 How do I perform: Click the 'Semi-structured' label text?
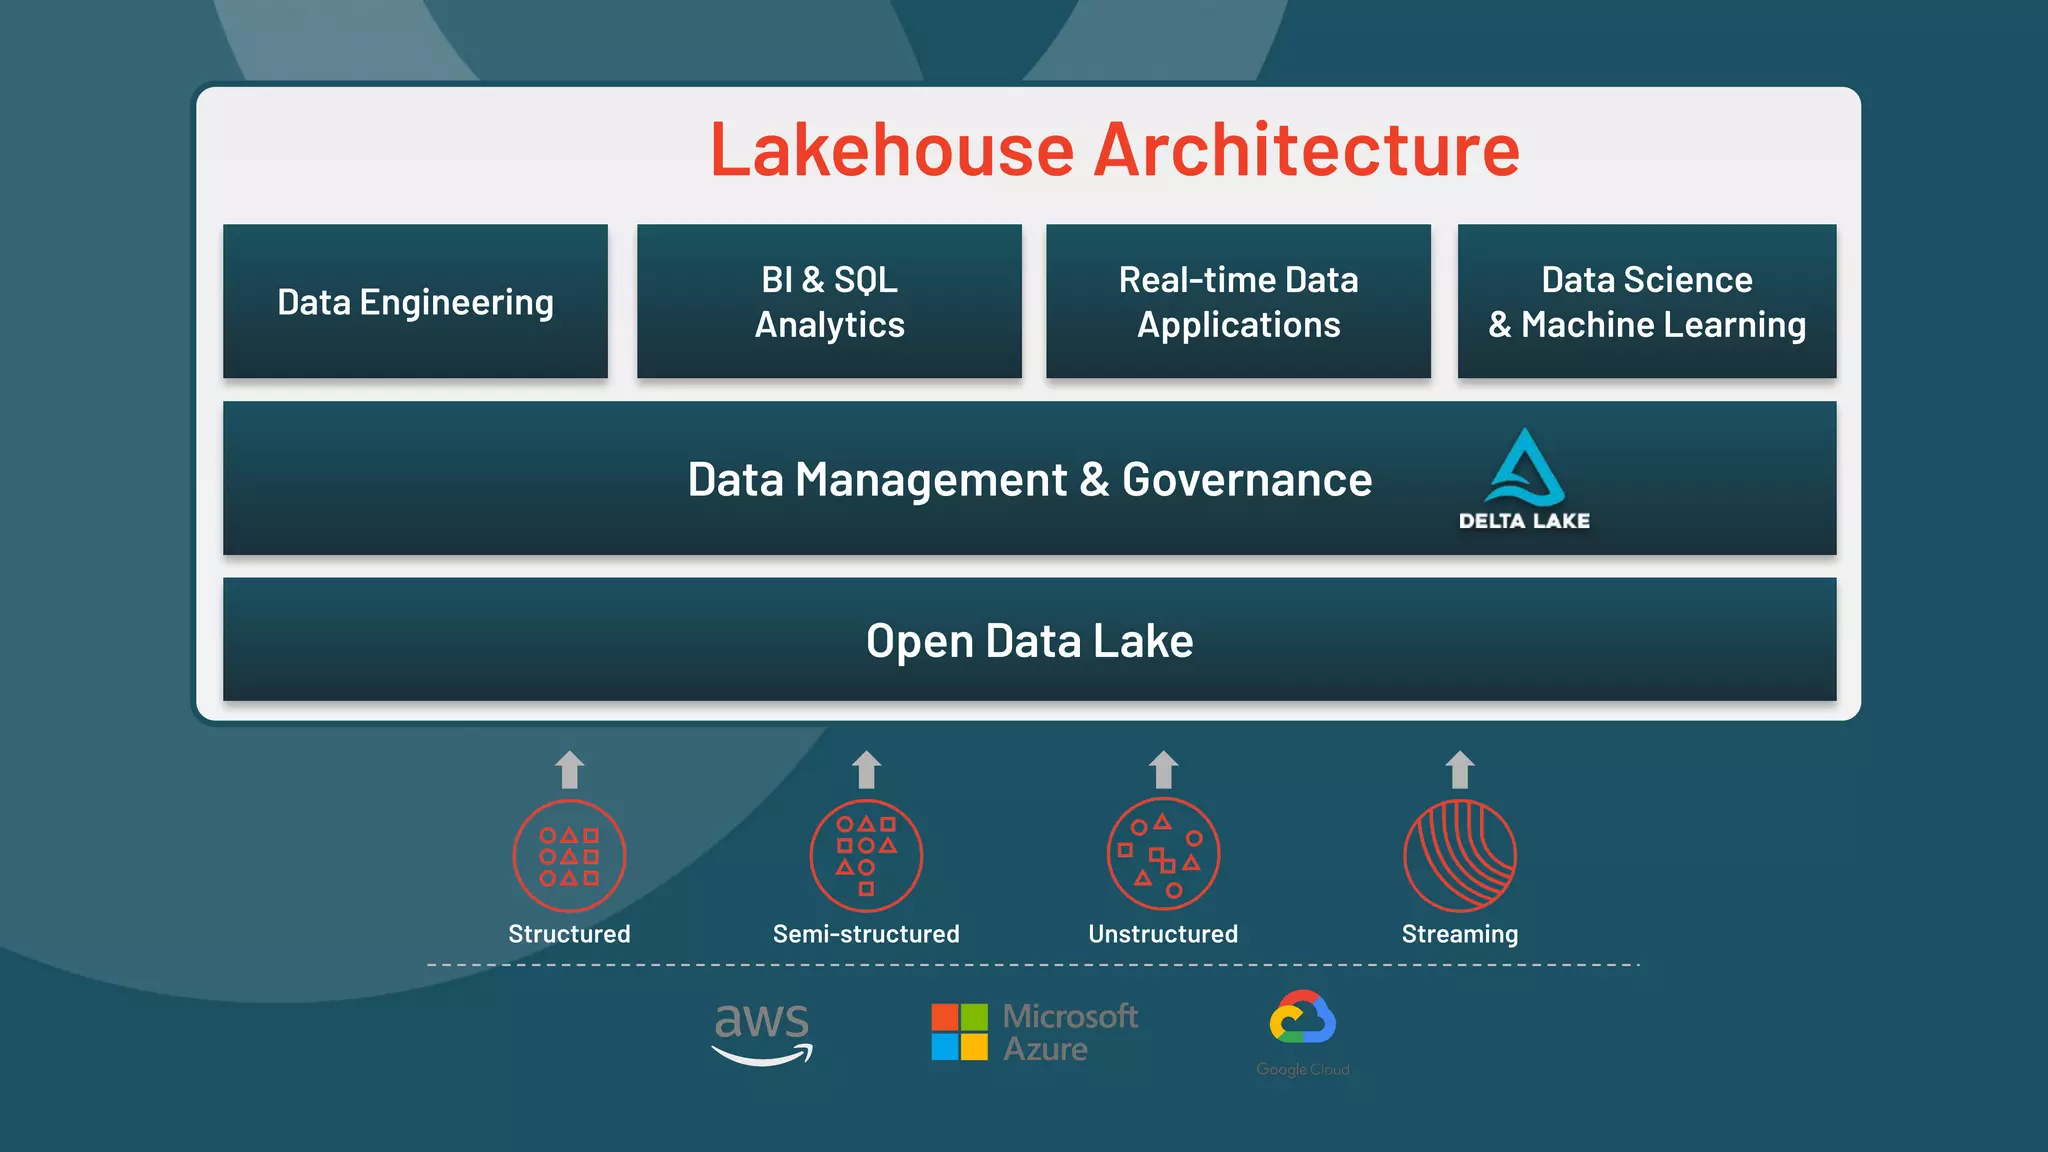pos(866,934)
